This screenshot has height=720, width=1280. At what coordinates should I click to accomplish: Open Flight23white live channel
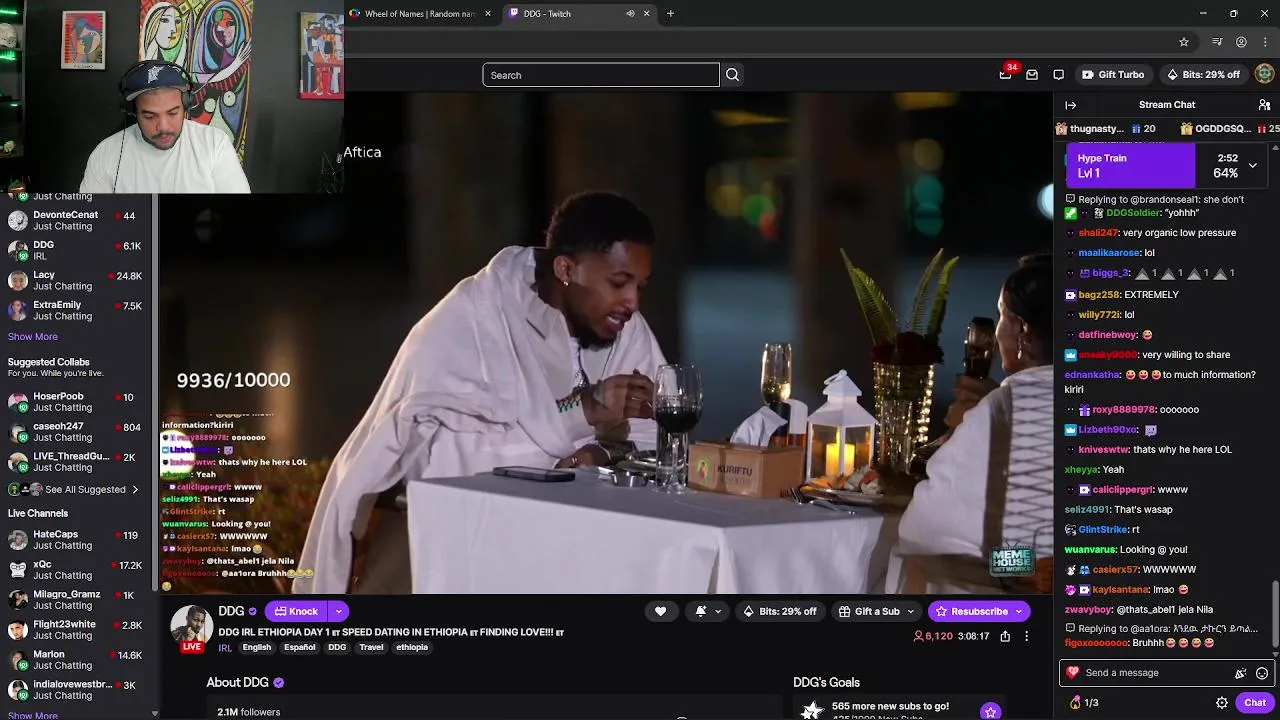click(77, 630)
